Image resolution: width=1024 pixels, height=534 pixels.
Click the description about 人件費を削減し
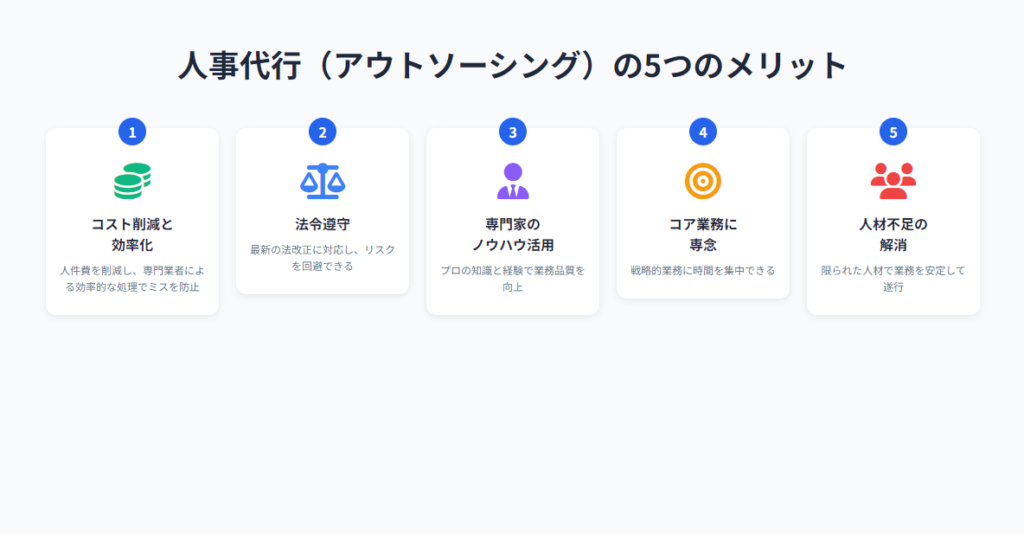tap(132, 279)
